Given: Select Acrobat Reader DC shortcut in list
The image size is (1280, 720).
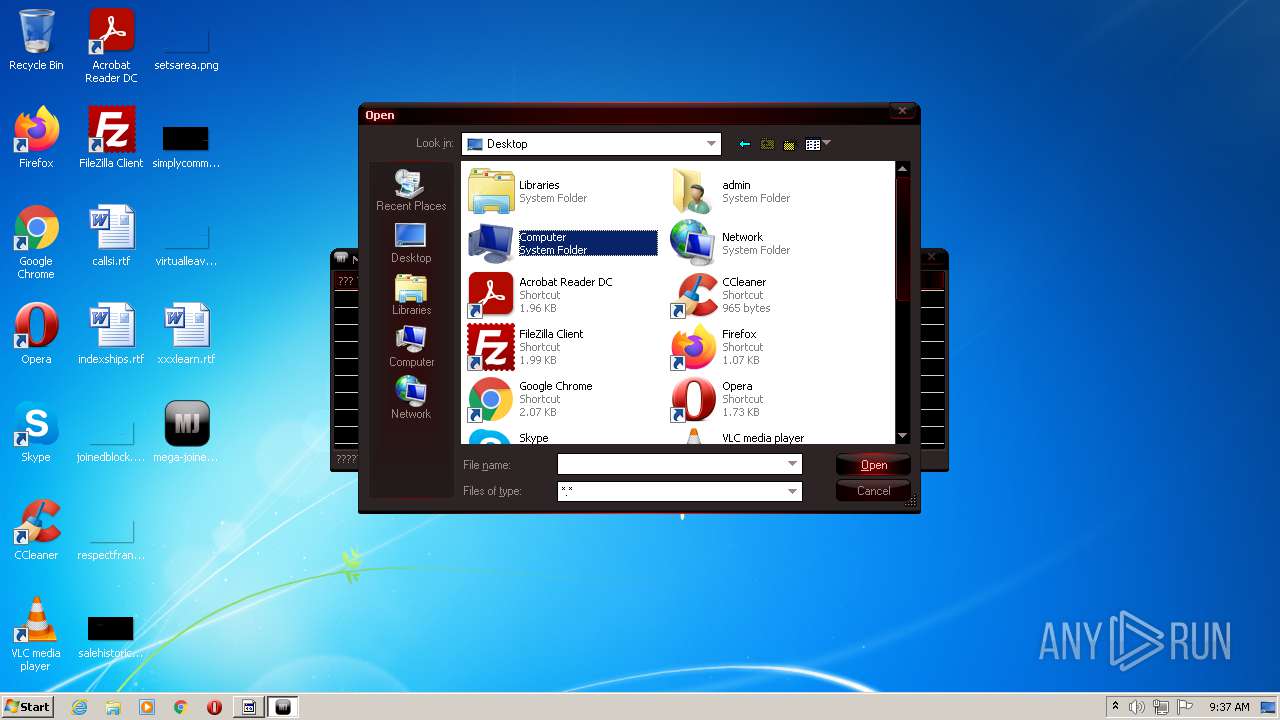Looking at the screenshot, I should [563, 295].
